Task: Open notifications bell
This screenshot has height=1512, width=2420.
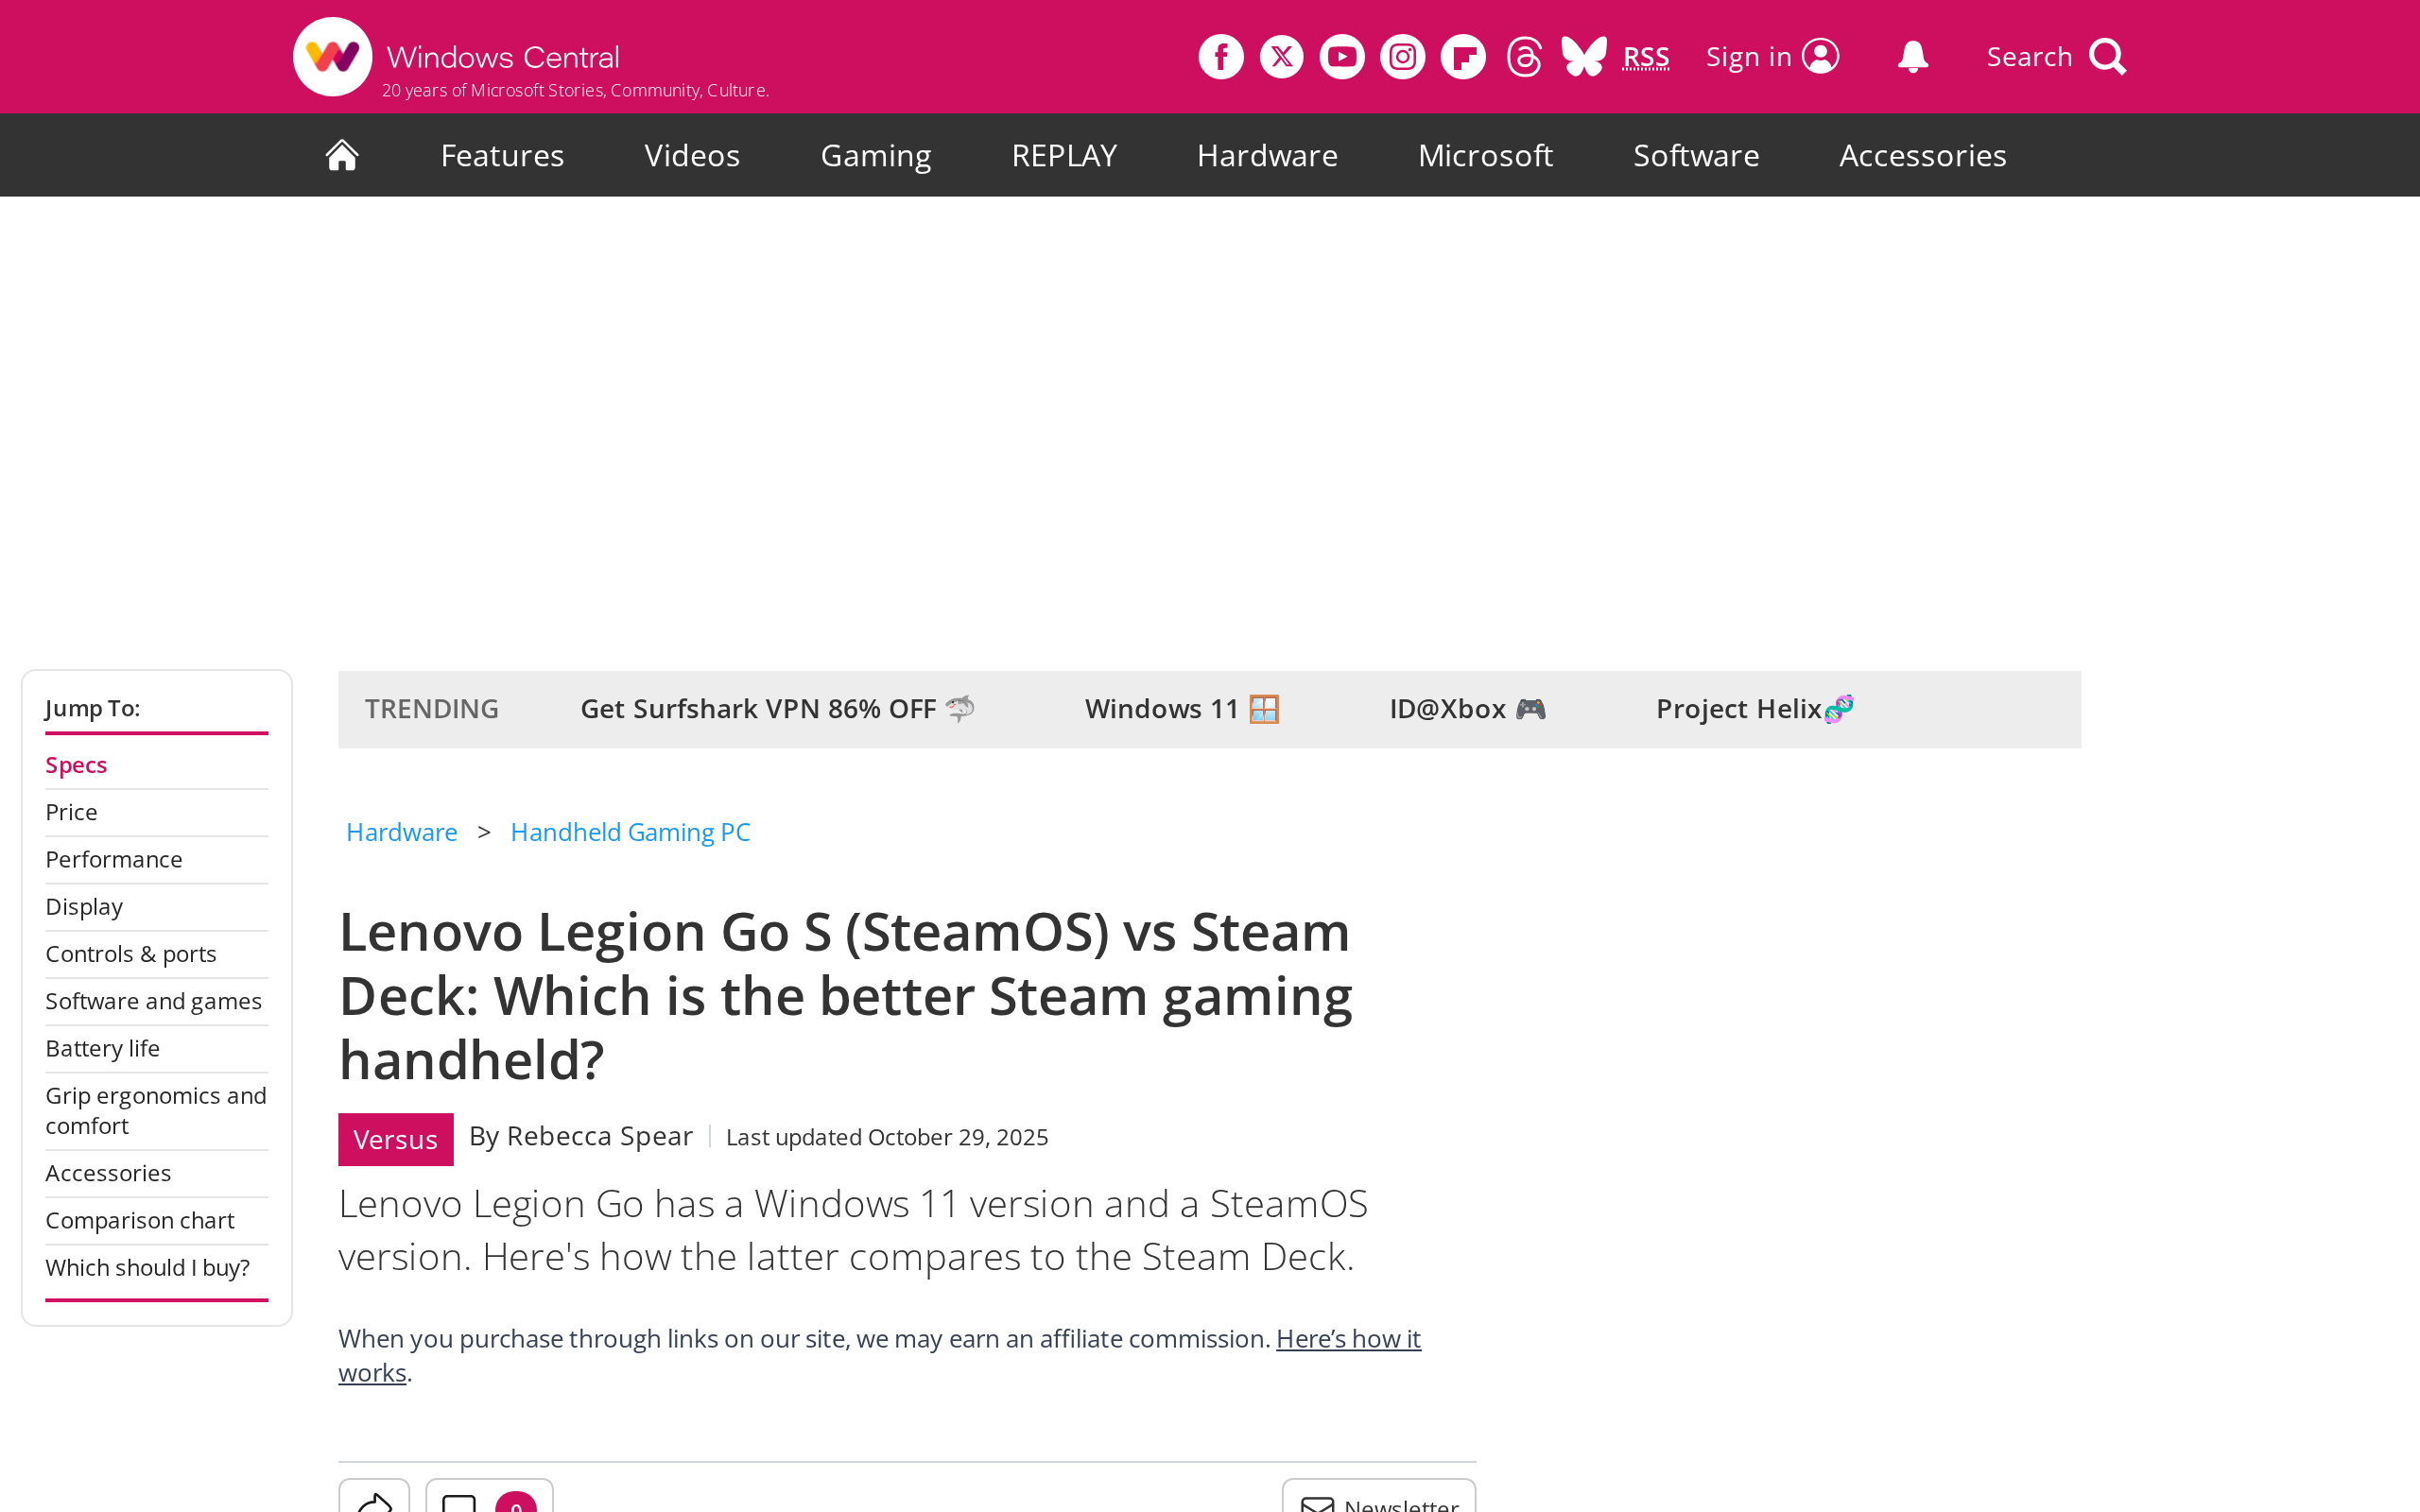Action: 1912,57
